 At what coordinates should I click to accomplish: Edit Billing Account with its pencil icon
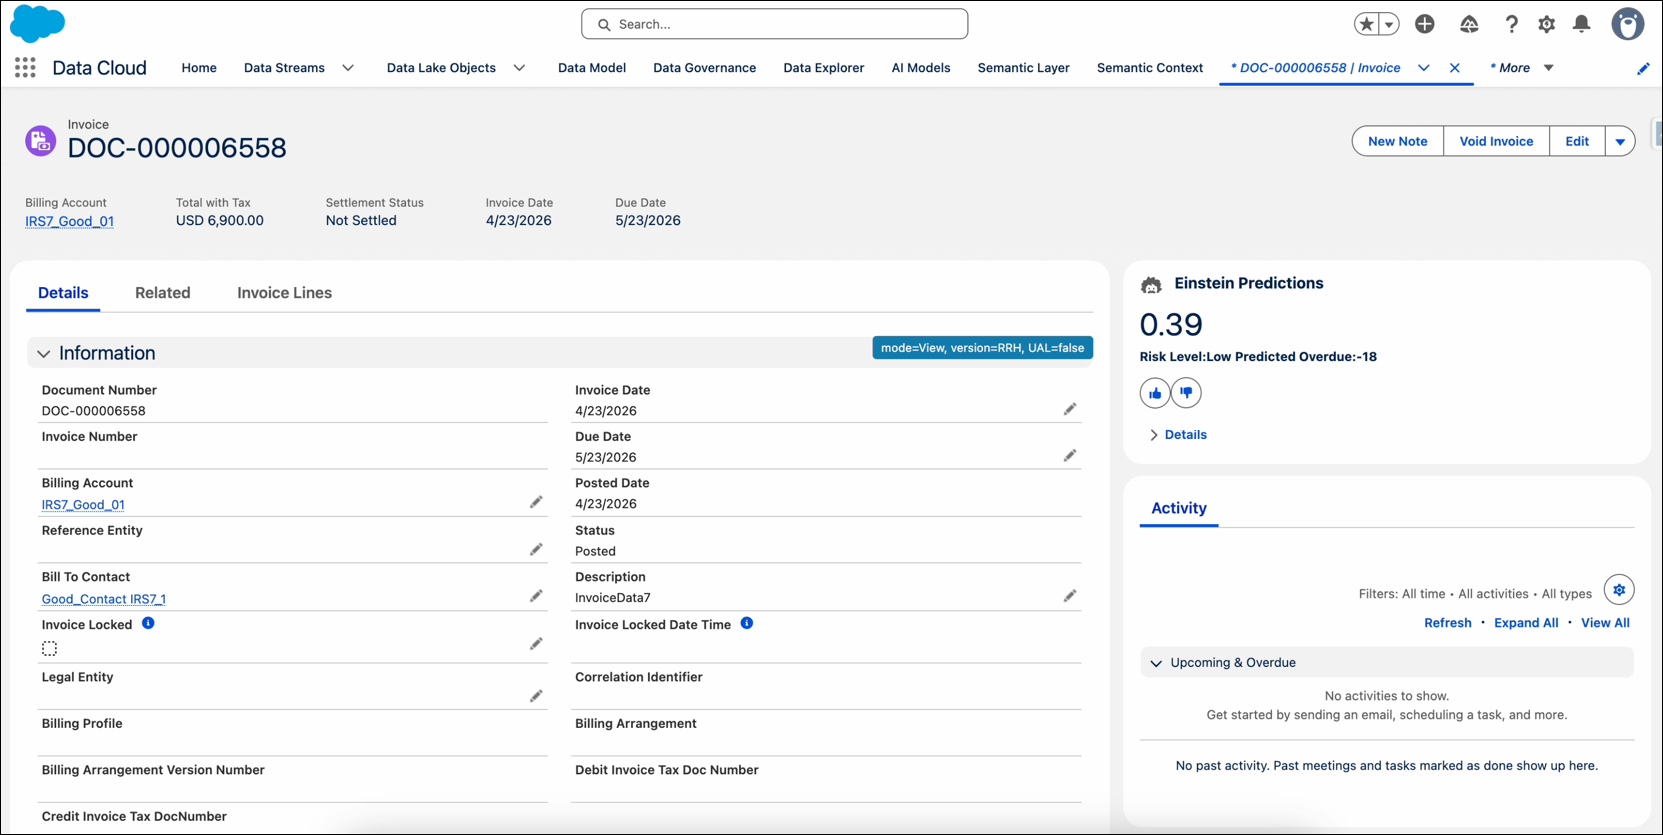click(x=536, y=502)
